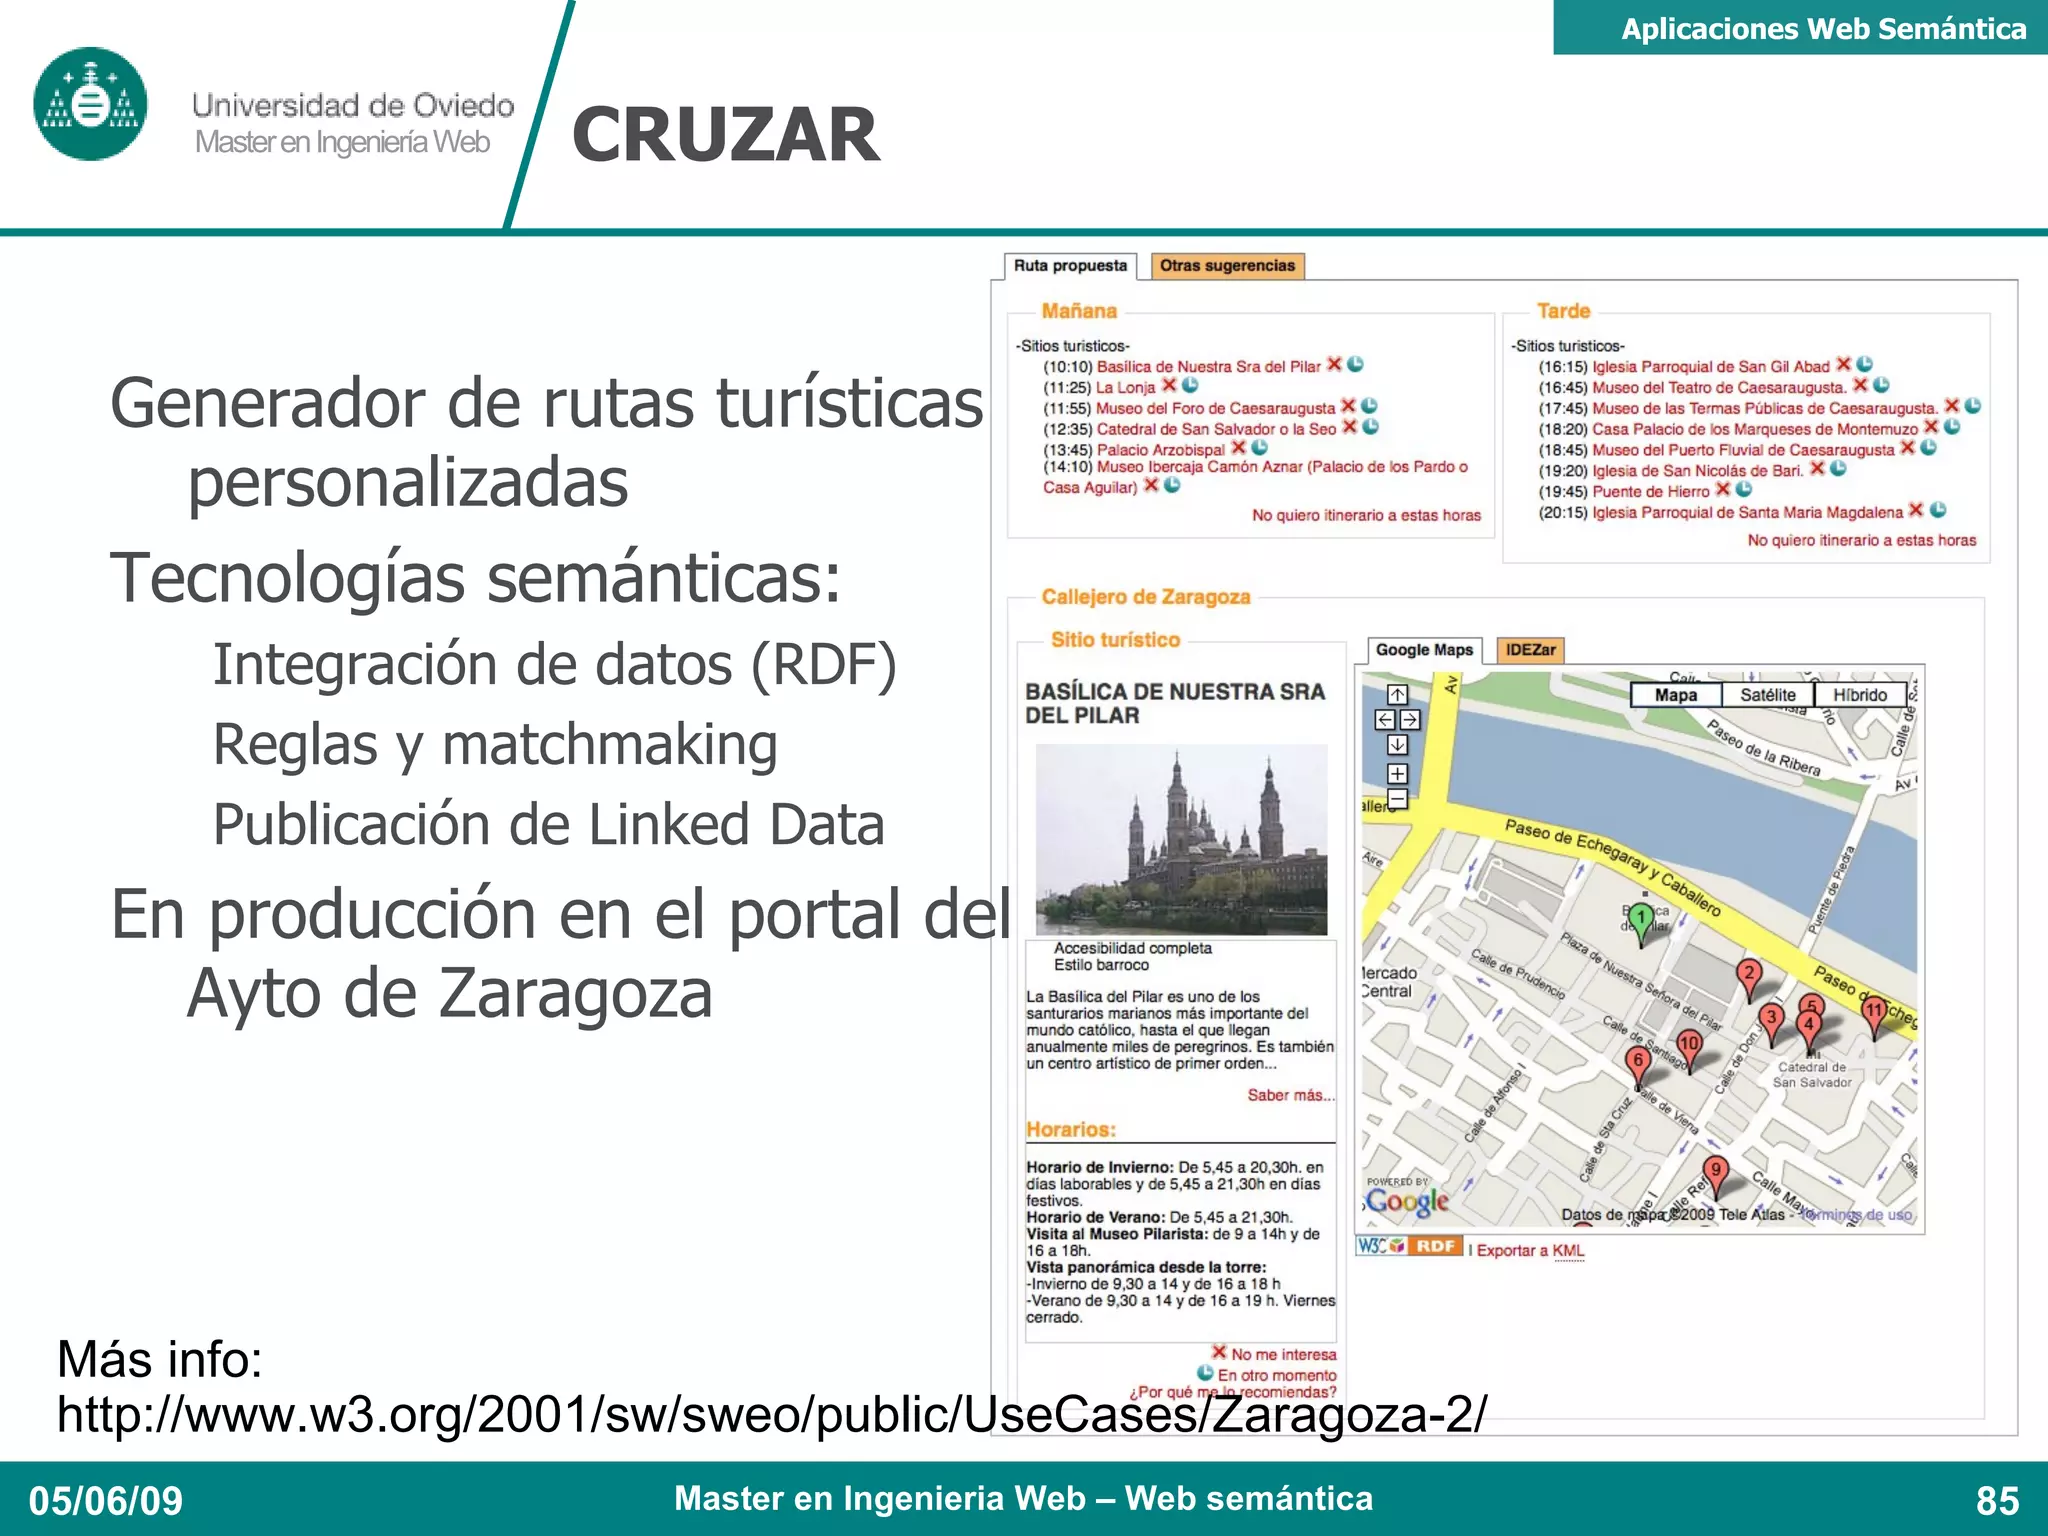Open Iglesia Parroquial de Santa Maria Magdalena link

pos(1748,513)
